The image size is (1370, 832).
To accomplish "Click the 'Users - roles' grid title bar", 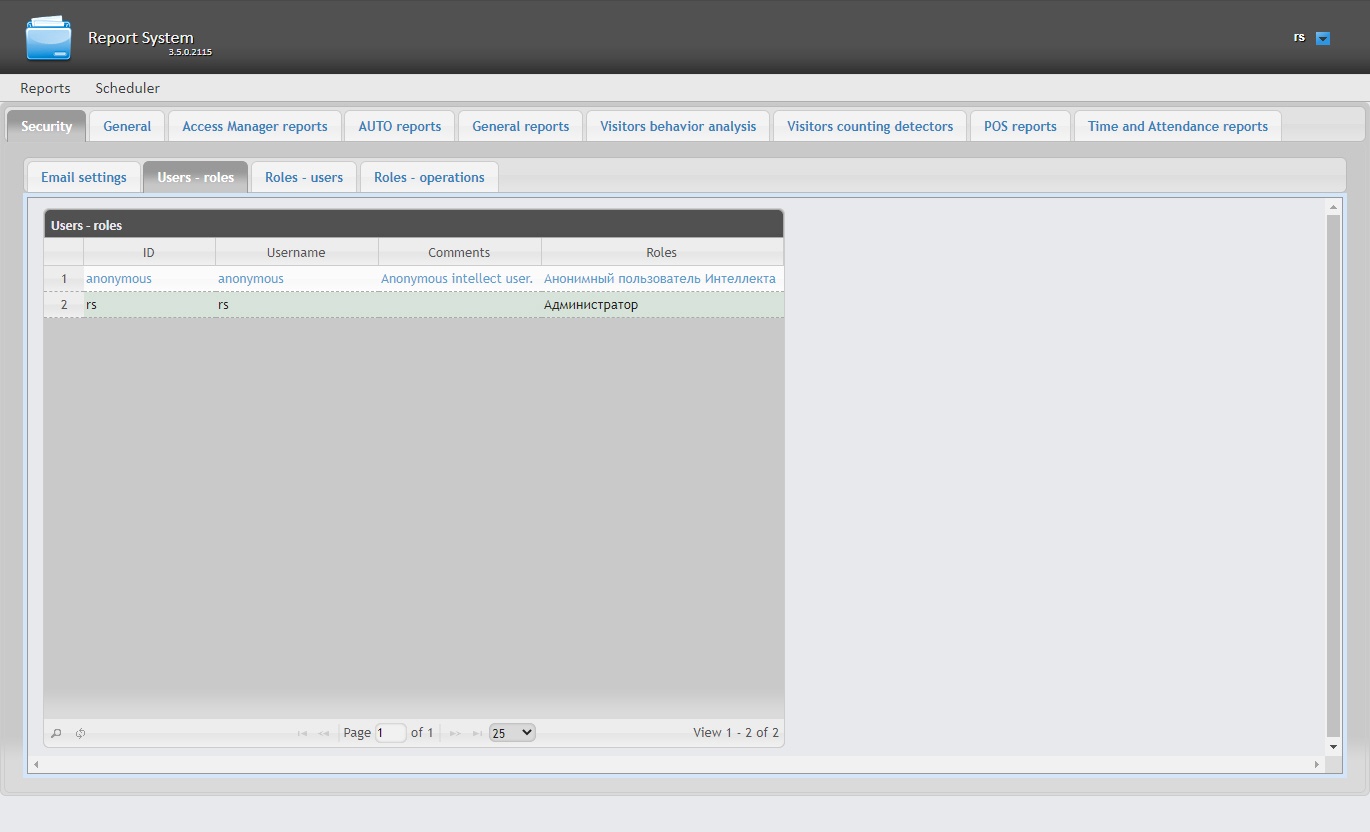I will click(414, 225).
